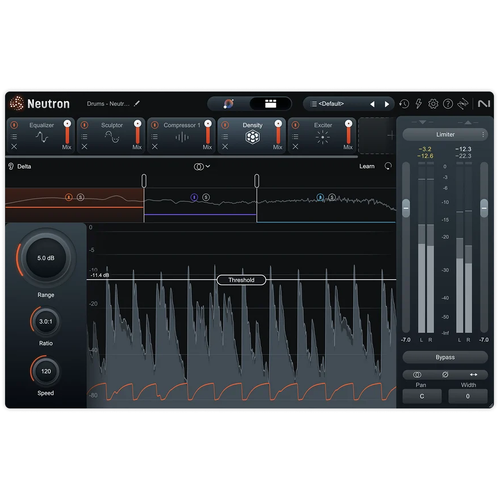Remove the Exciter module with X
The width and height of the screenshot is (500, 500).
coord(295,146)
